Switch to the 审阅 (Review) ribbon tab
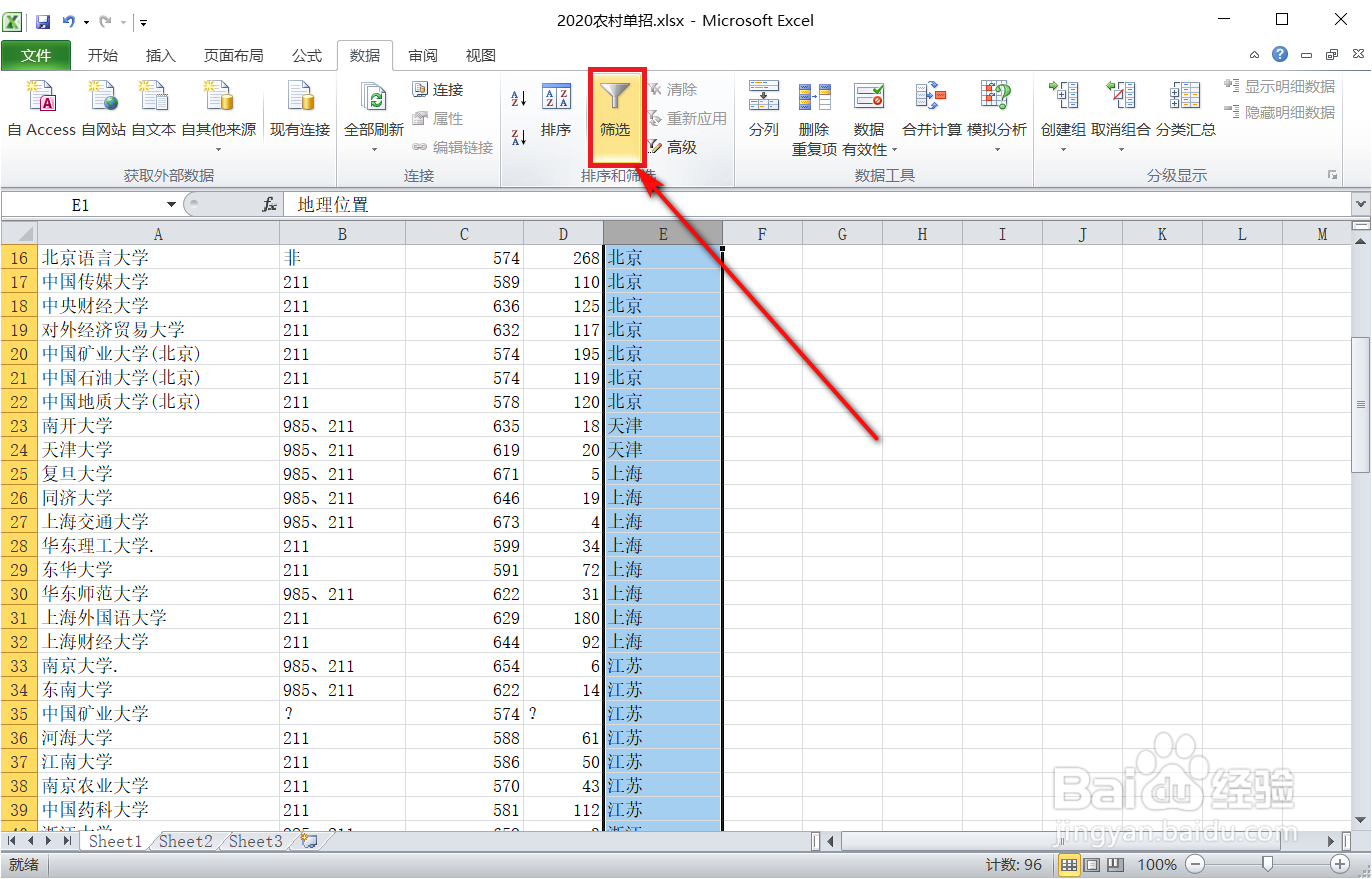Image resolution: width=1372 pixels, height=879 pixels. tap(422, 55)
